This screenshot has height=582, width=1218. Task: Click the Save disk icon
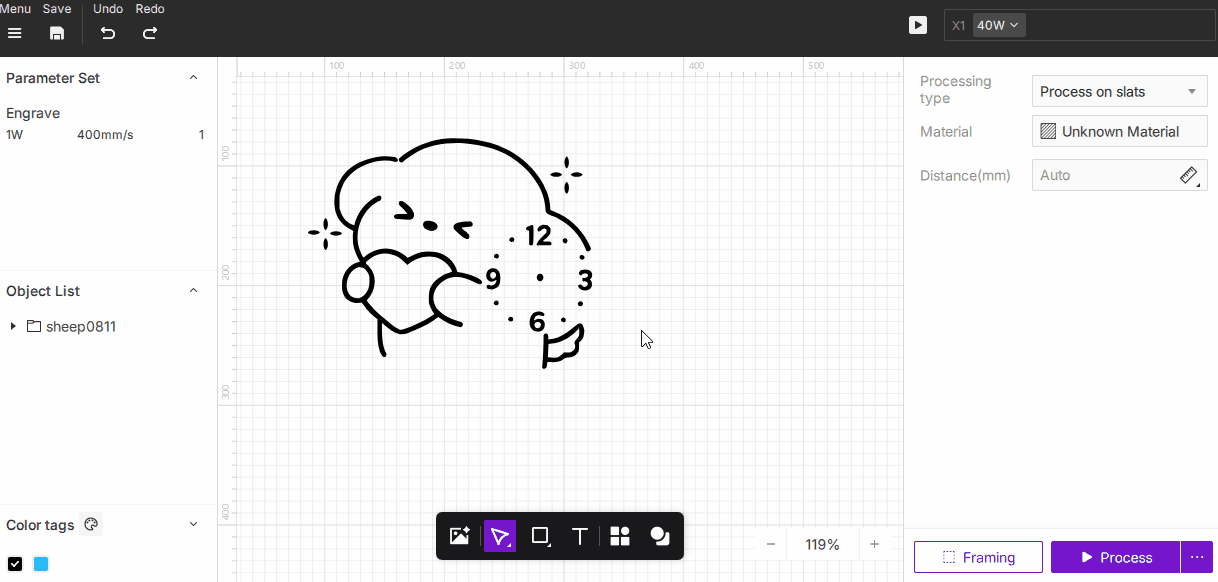pyautogui.click(x=57, y=33)
